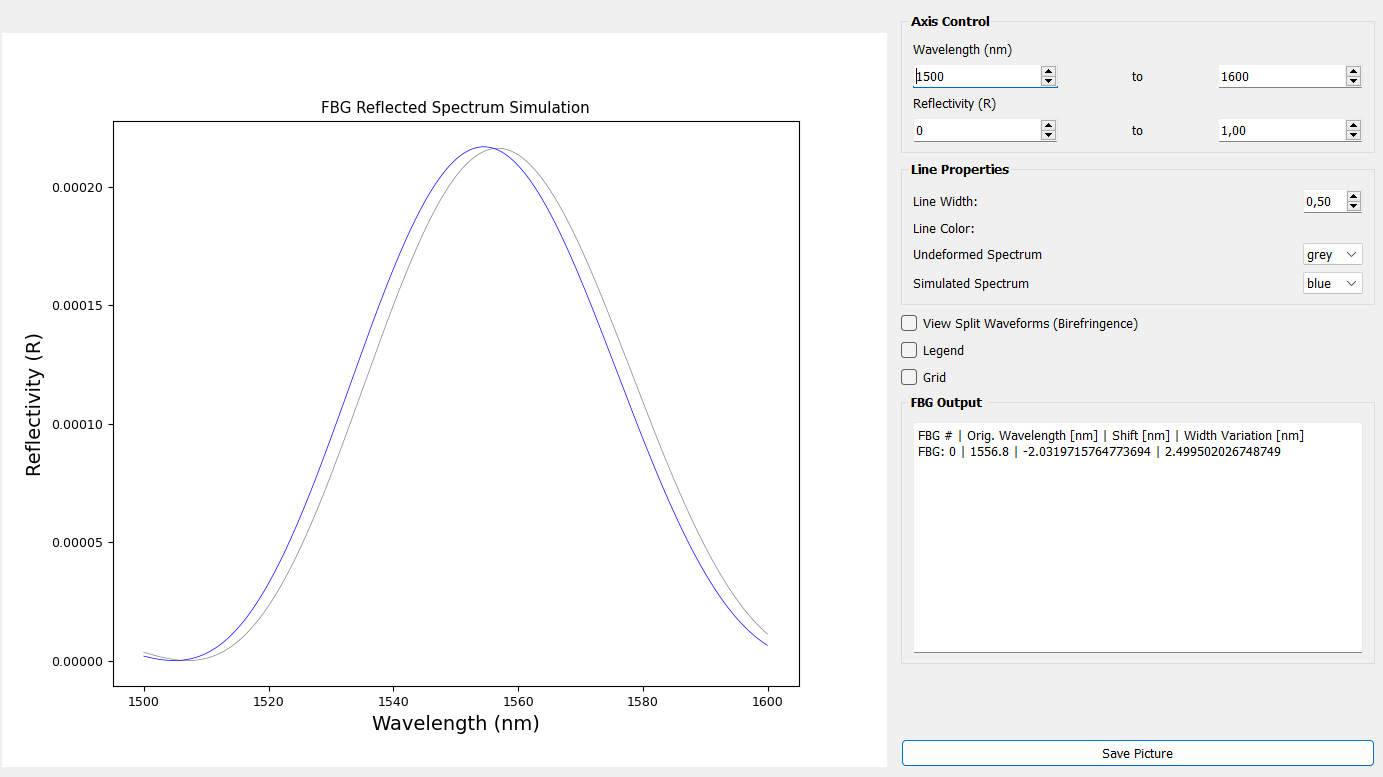
Task: Increase wavelength maximum with up arrow
Action: (x=1353, y=71)
